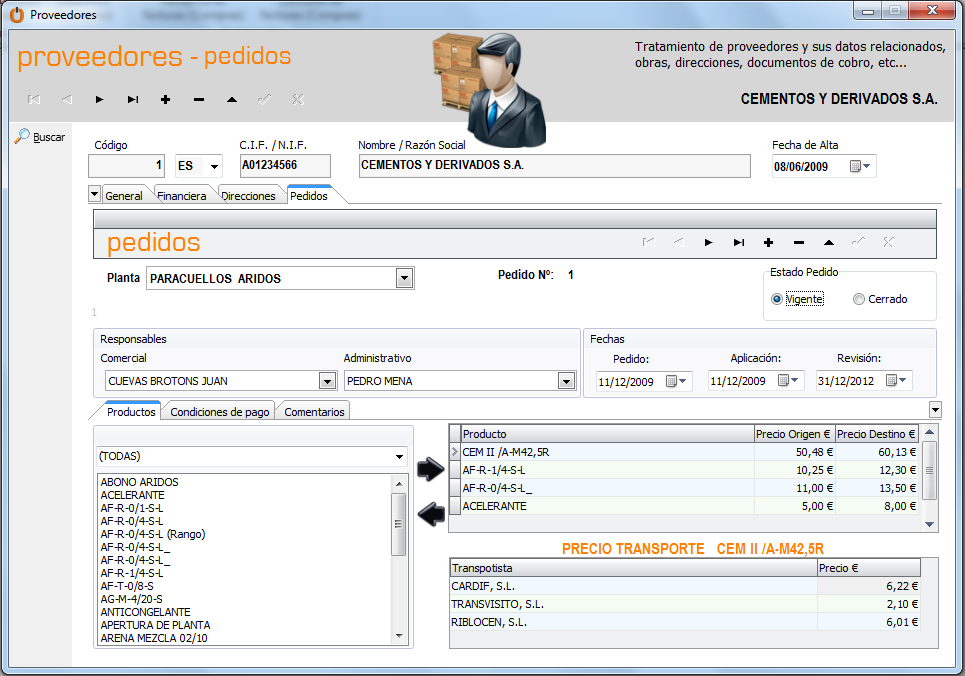Delete order using pedidos minus icon
Viewport: 965px width, 676px height.
pos(798,242)
